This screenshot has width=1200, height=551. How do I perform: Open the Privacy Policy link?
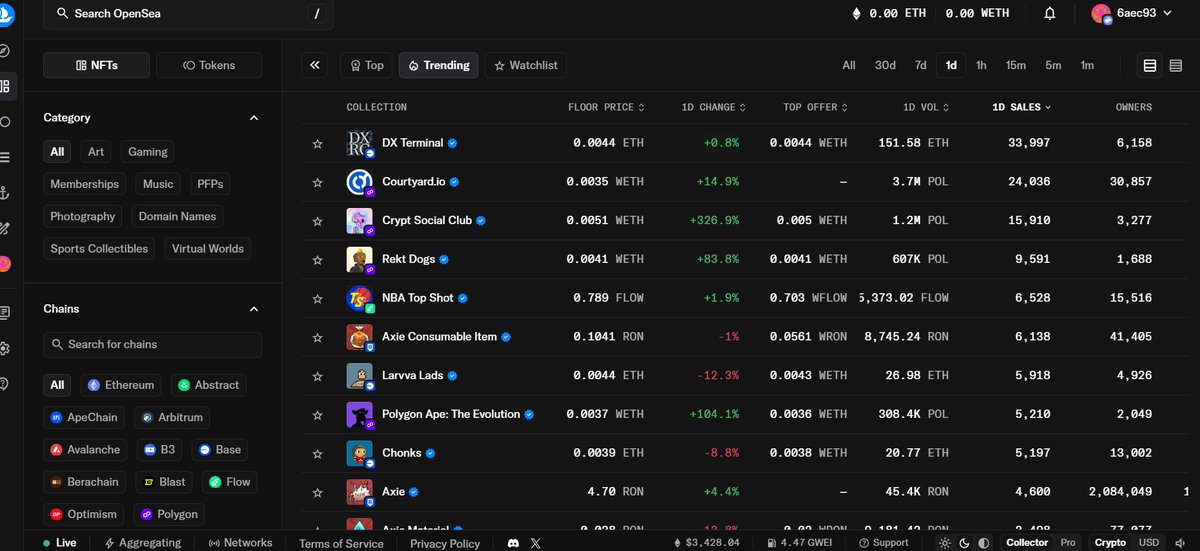coord(445,543)
